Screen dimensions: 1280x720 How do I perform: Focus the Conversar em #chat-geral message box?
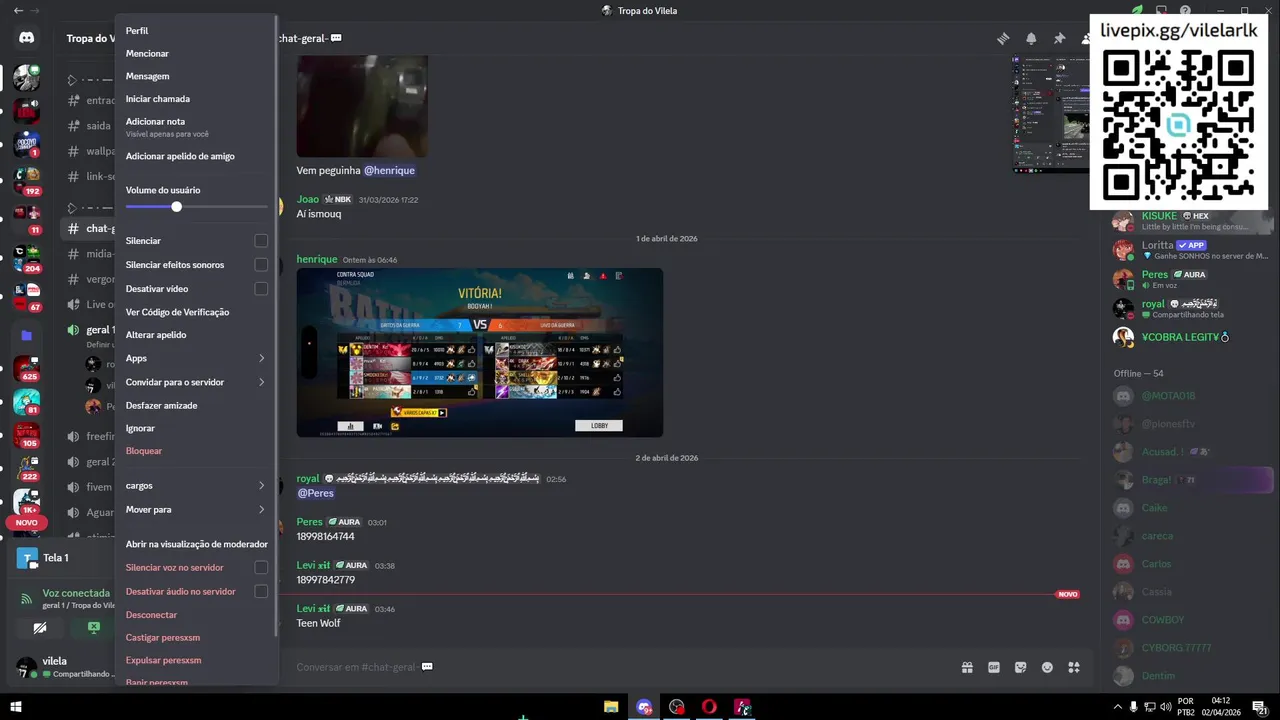coord(620,667)
